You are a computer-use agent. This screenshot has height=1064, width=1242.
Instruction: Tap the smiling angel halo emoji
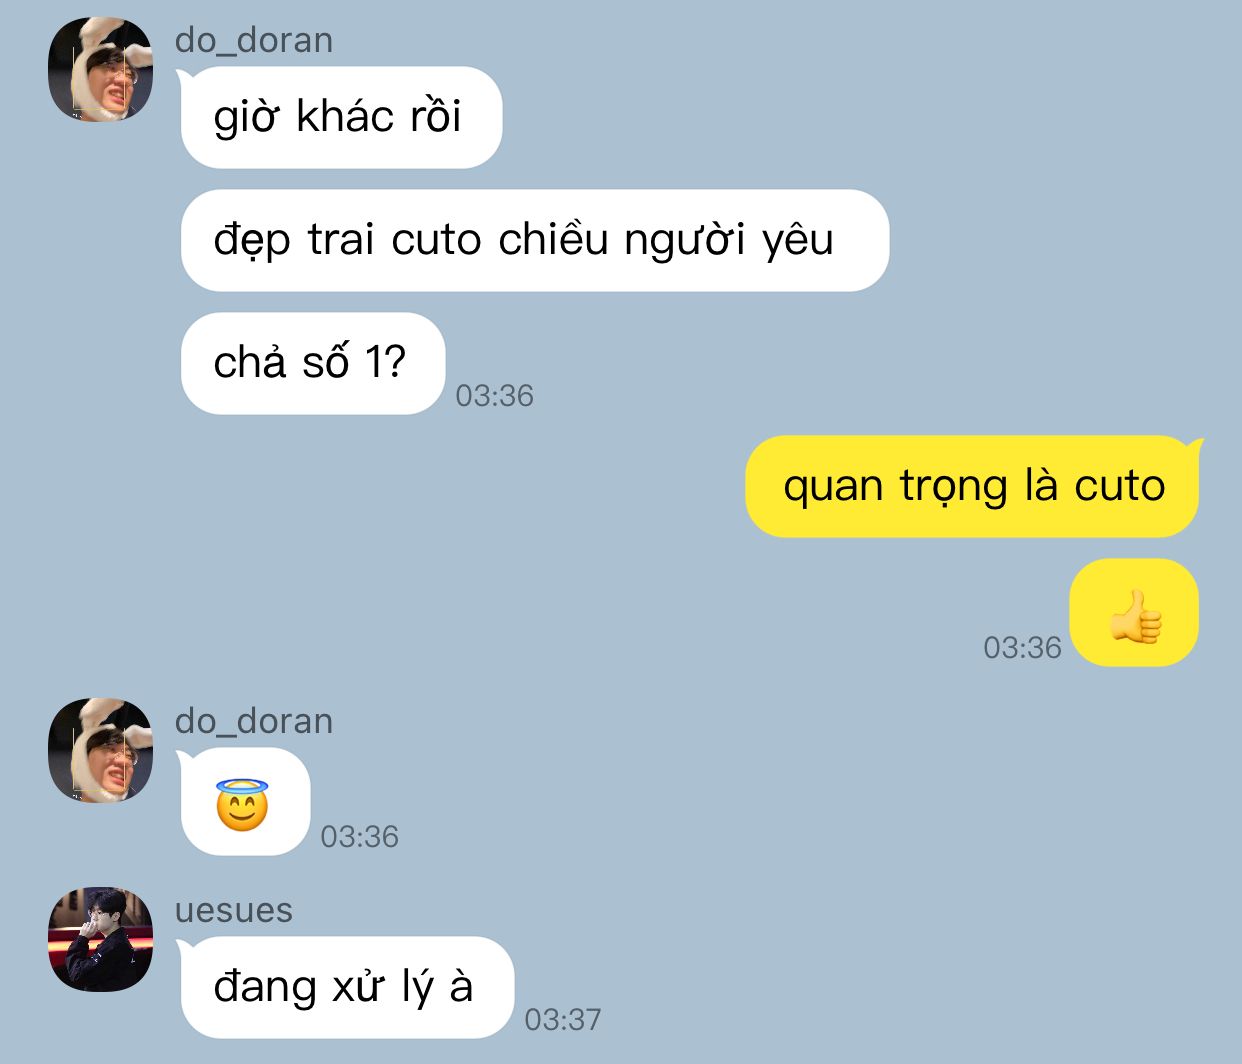click(x=242, y=805)
